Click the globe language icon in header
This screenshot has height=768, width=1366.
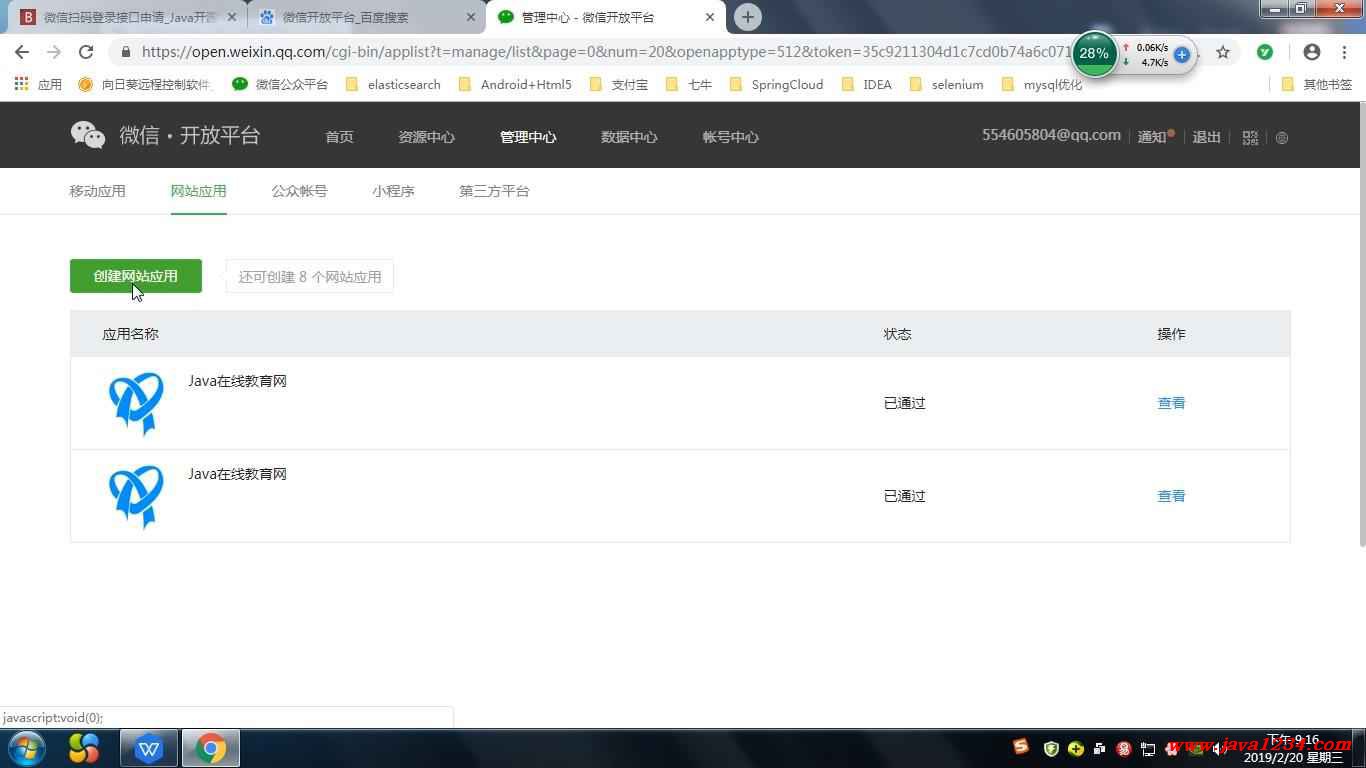coord(1282,138)
